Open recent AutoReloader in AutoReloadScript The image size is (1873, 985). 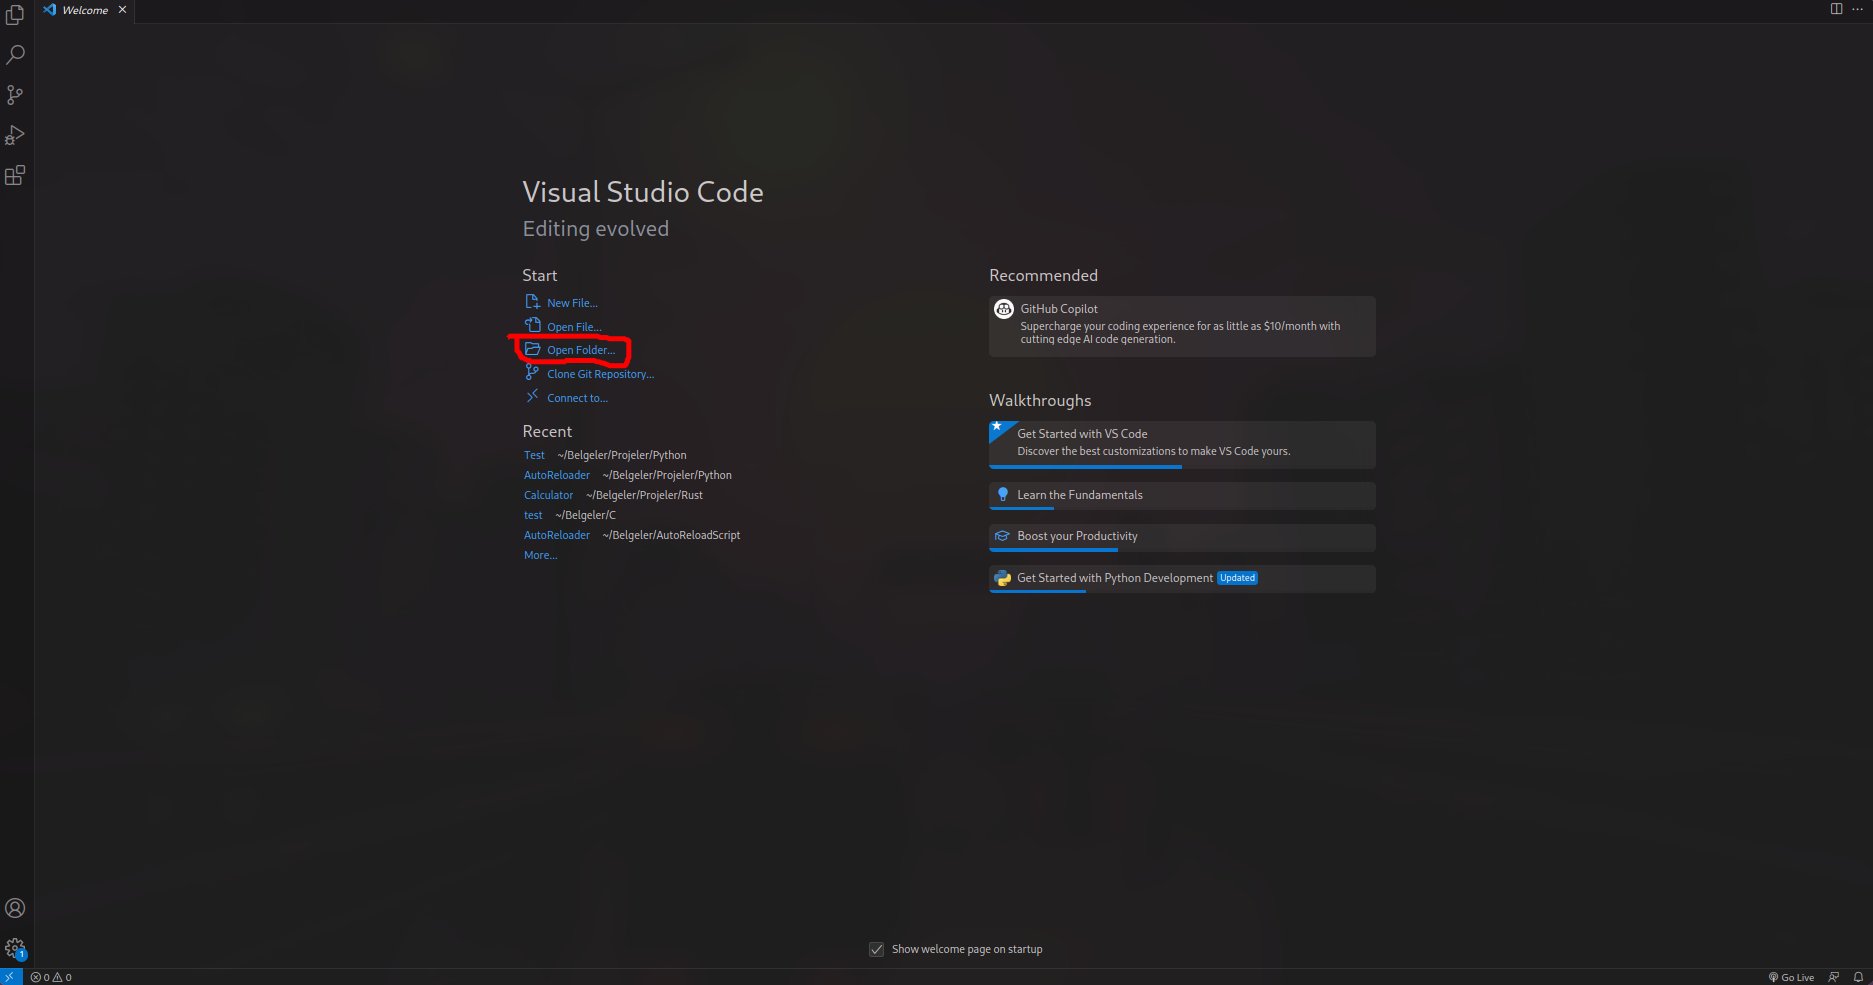tap(557, 535)
